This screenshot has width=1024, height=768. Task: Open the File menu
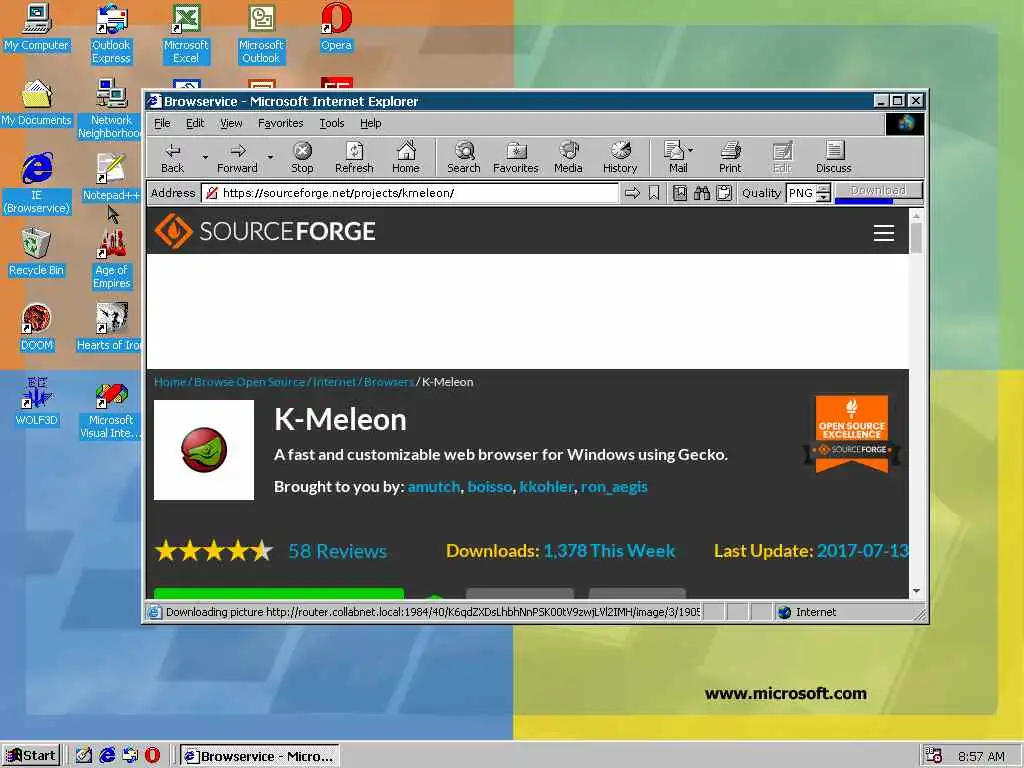pos(162,123)
